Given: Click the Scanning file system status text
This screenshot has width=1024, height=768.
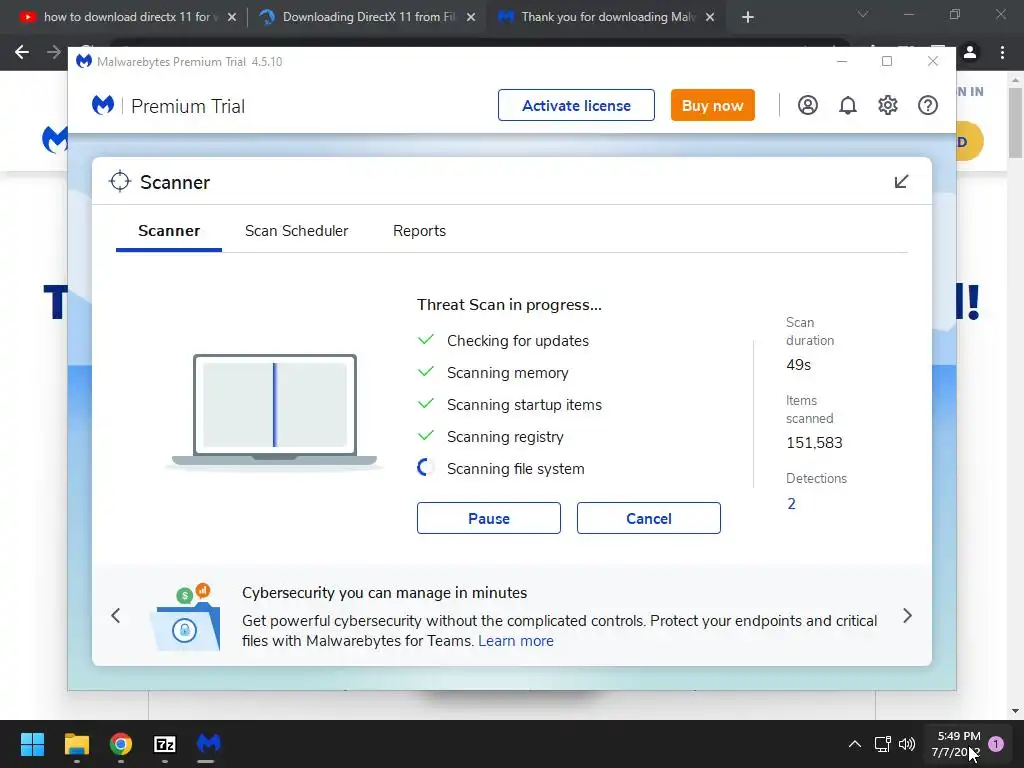Looking at the screenshot, I should point(515,469).
